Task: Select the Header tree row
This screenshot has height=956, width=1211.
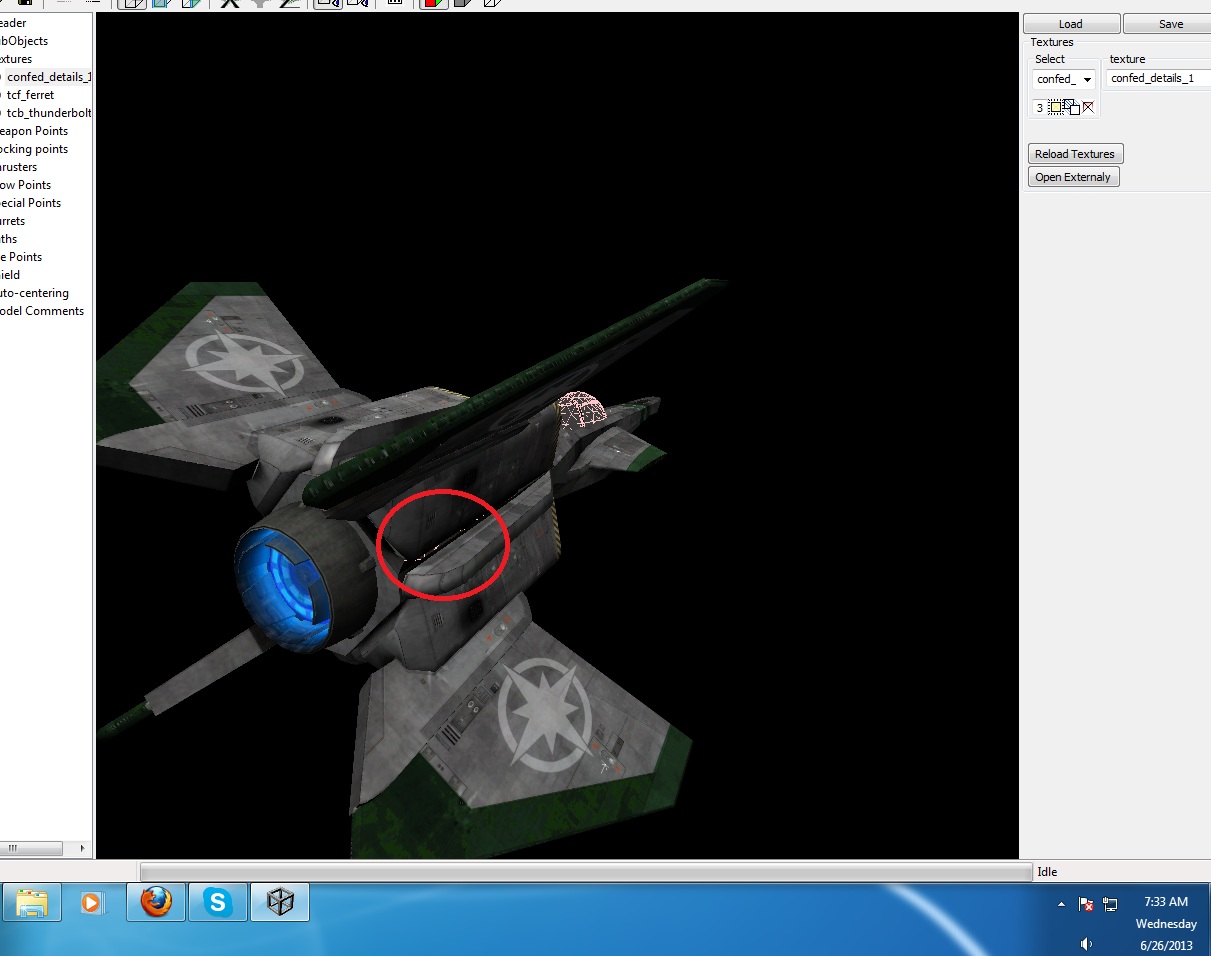Action: click(x=14, y=23)
